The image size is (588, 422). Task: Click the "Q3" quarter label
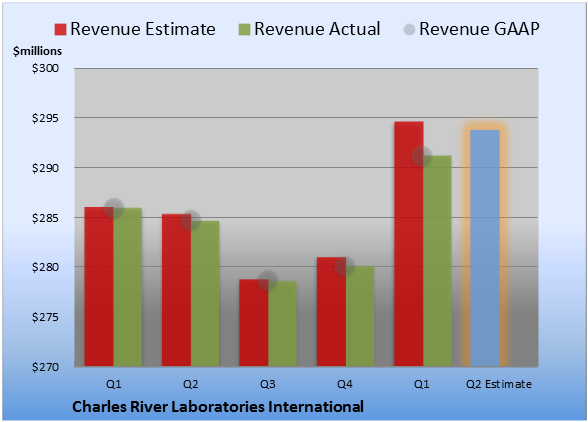pyautogui.click(x=268, y=384)
